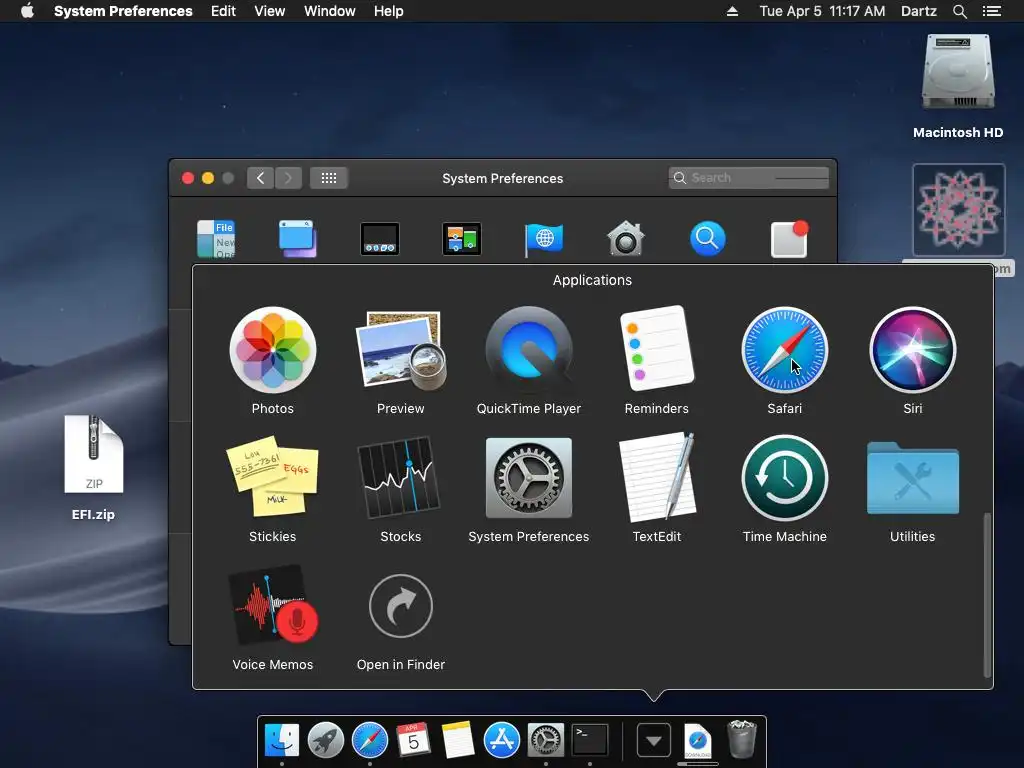The width and height of the screenshot is (1024, 768).
Task: Open the Downloads stack in the Dock
Action: click(x=697, y=741)
